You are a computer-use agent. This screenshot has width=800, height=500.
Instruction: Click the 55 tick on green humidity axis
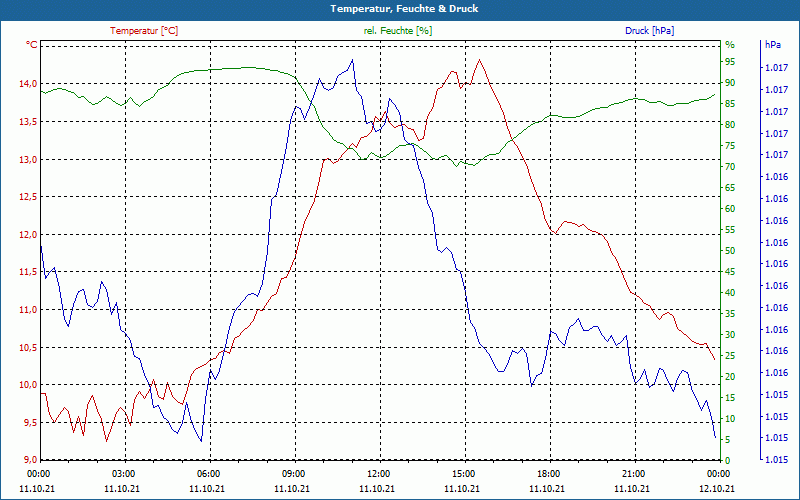[730, 230]
